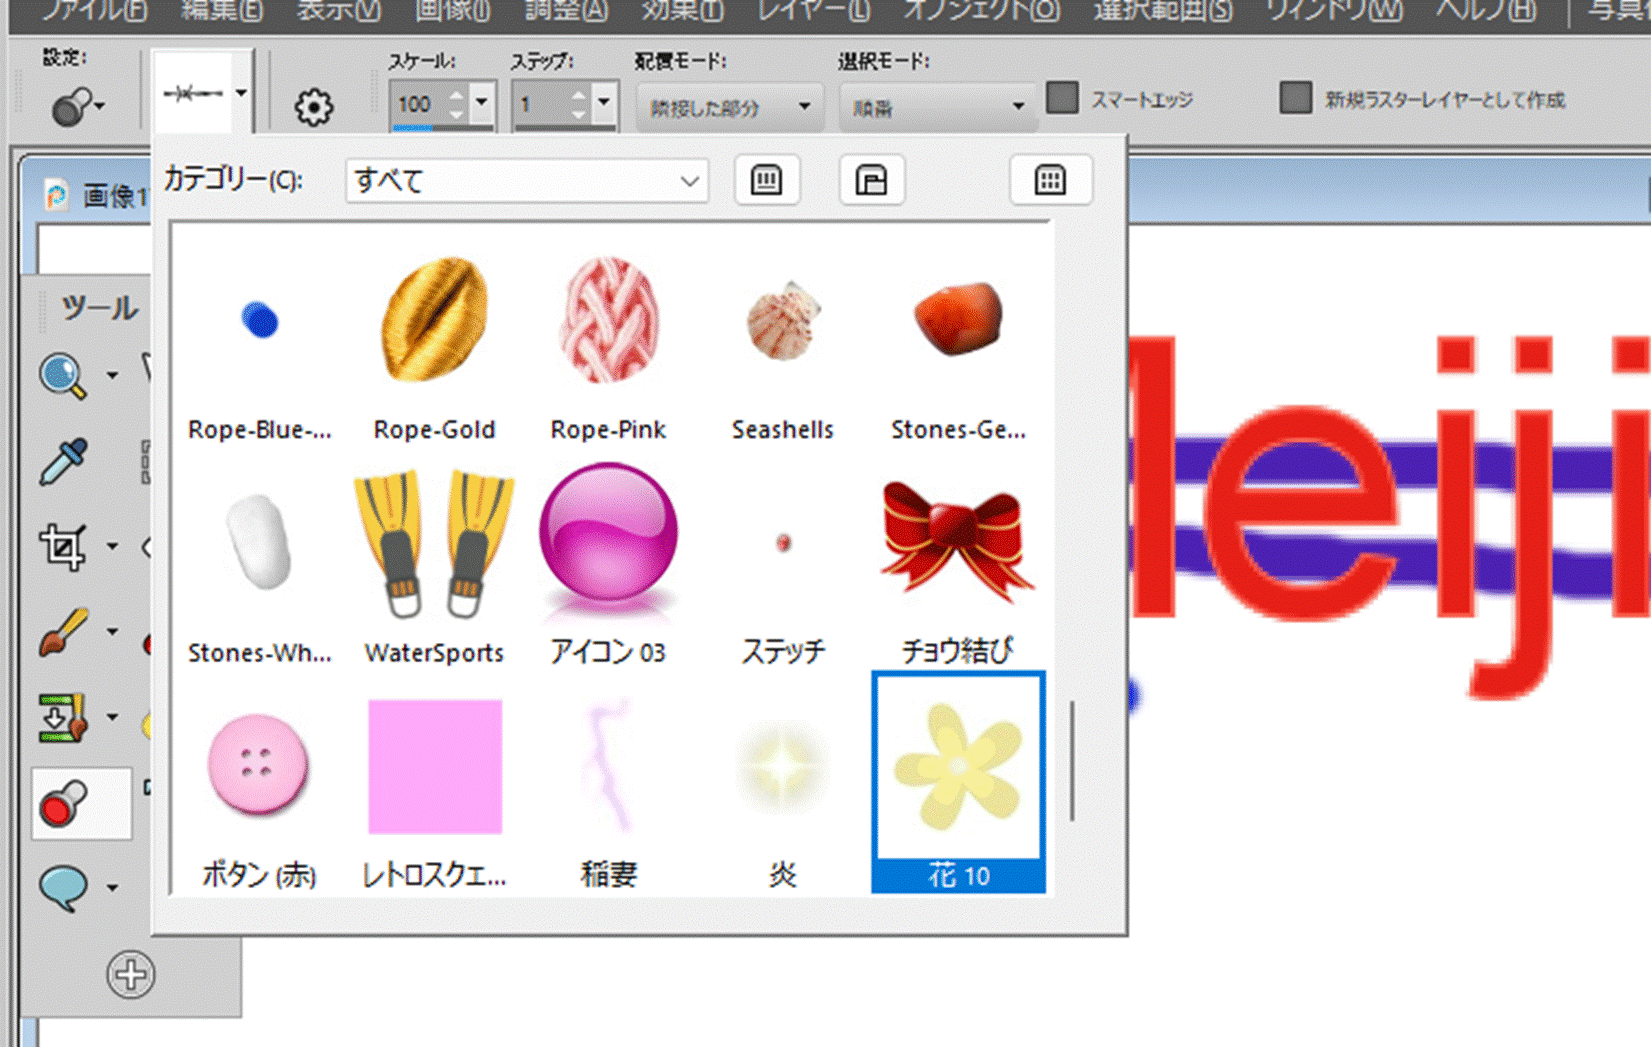
Task: Click the tube list vertical scrollbar
Action: (x=1073, y=760)
